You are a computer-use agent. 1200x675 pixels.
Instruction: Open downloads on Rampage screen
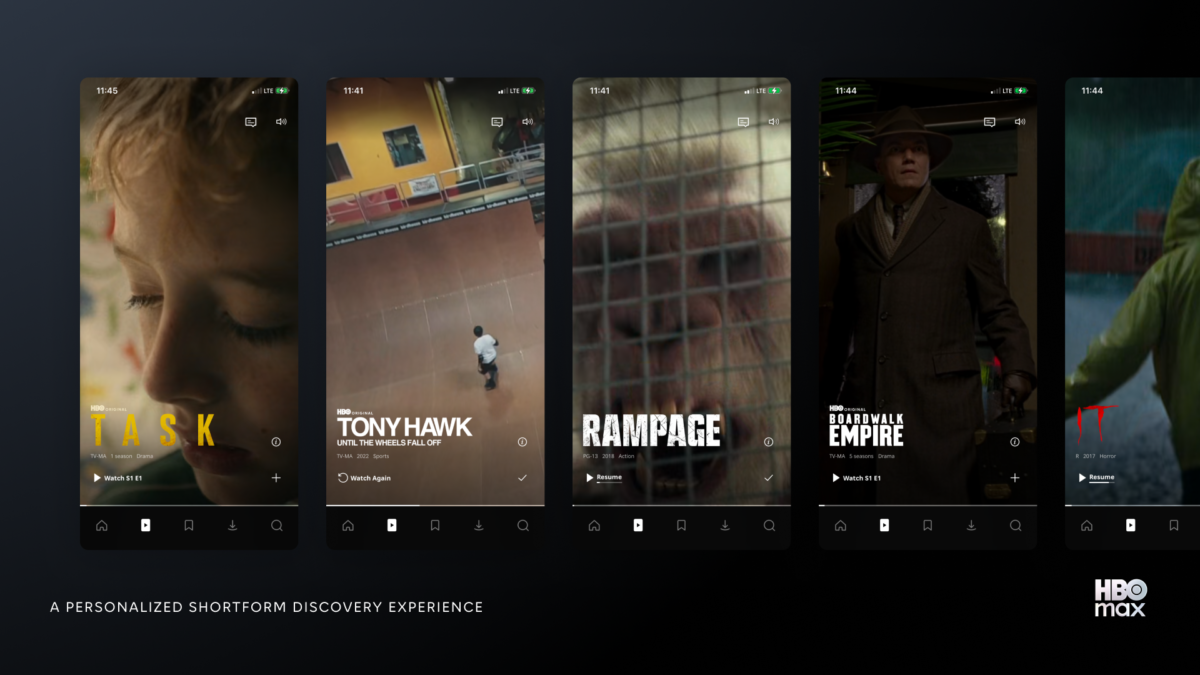725,526
